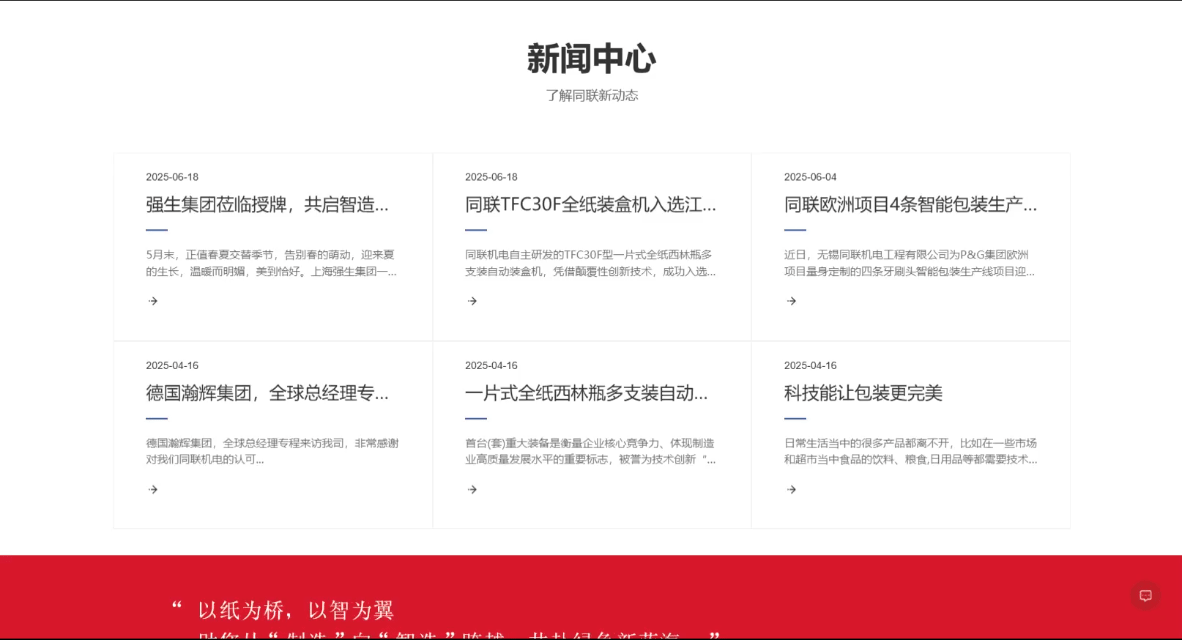1182x640 pixels.
Task: Open the 同联TFC30F全纸装盒机入选 article link
Action: pos(589,204)
